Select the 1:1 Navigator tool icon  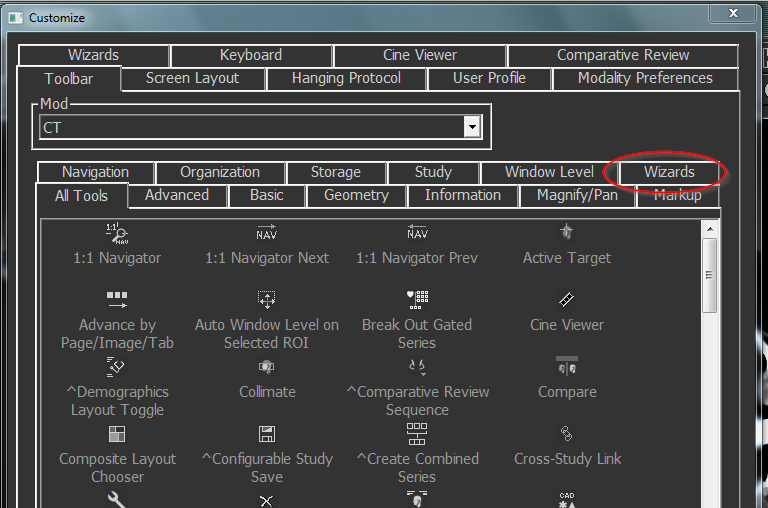coord(117,233)
